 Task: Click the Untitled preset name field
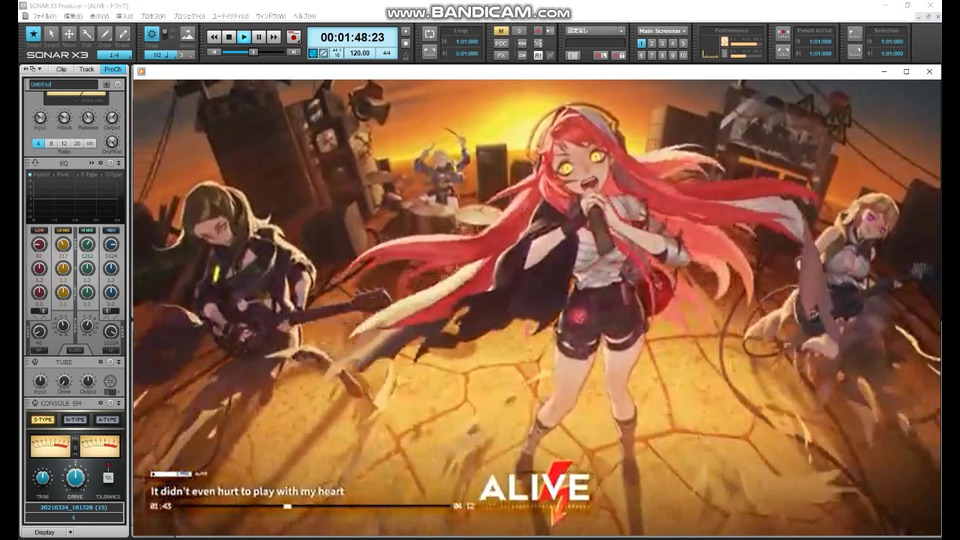coord(63,84)
